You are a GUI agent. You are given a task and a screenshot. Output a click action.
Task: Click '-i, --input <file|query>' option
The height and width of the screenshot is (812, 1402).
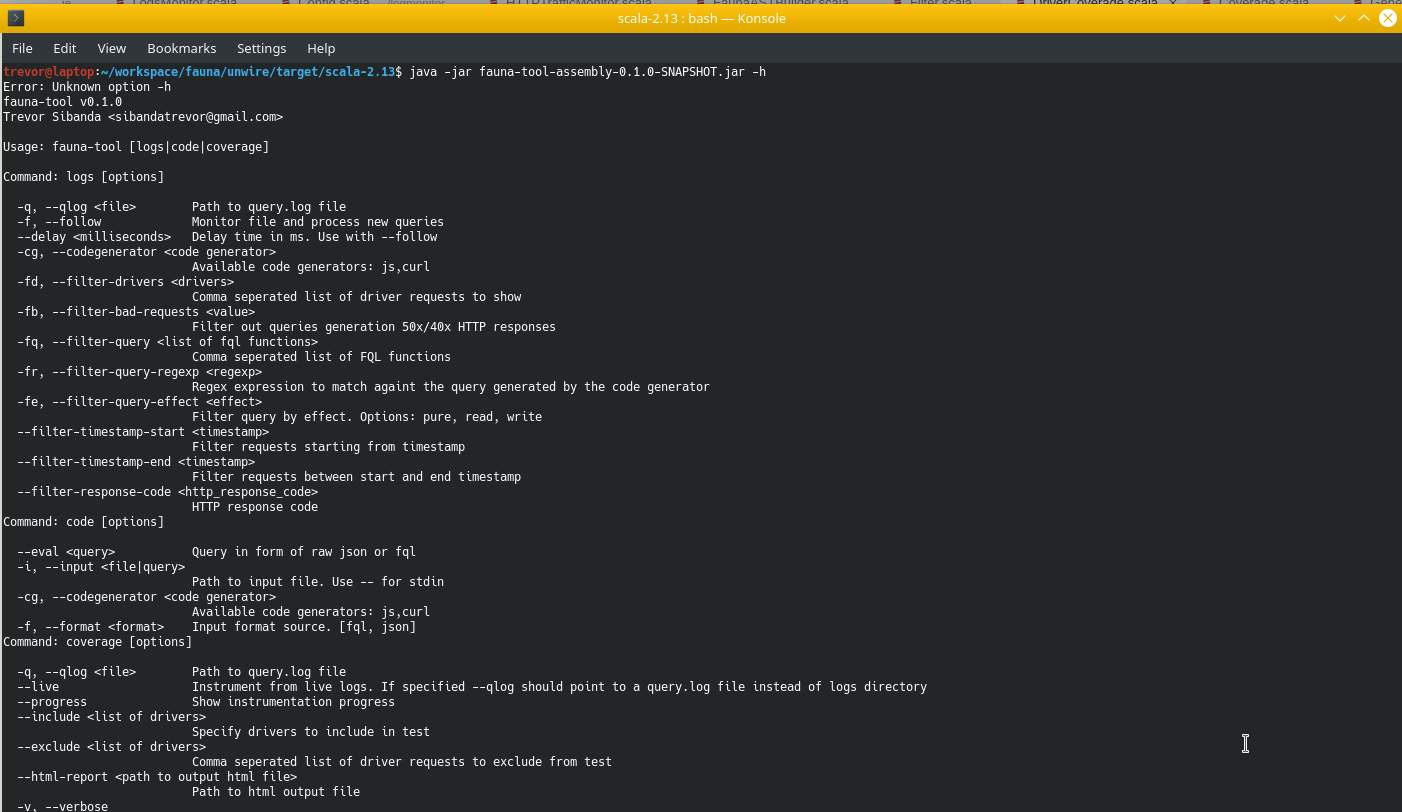[x=101, y=567]
